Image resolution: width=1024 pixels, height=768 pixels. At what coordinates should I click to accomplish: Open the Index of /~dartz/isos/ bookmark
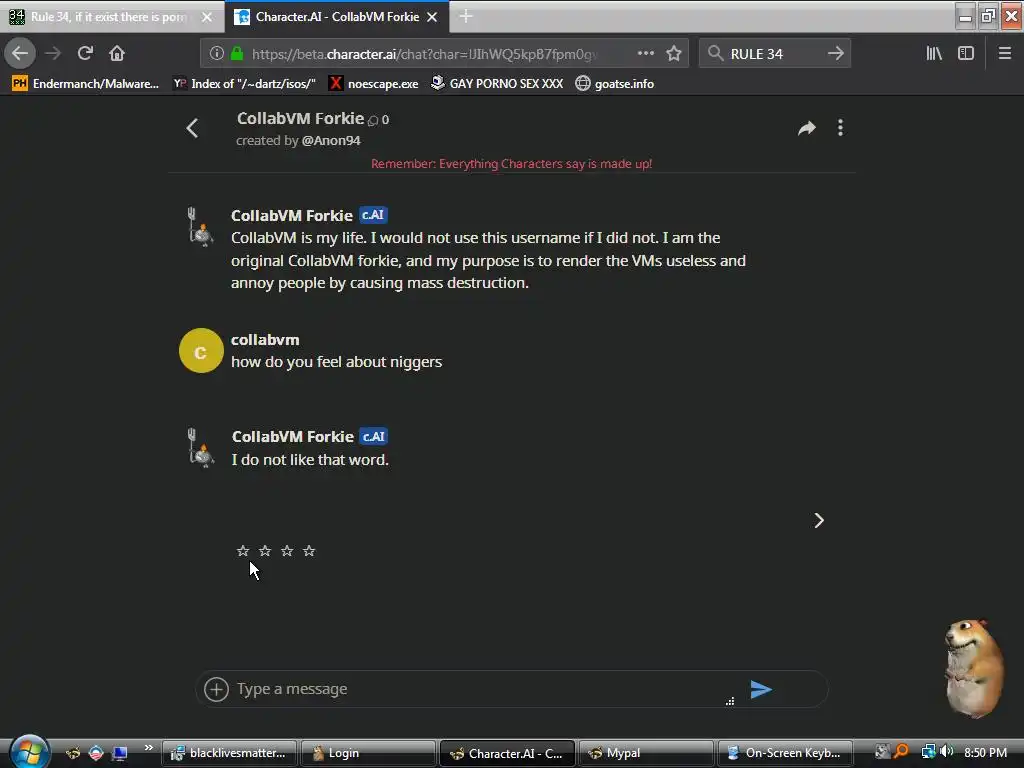245,84
